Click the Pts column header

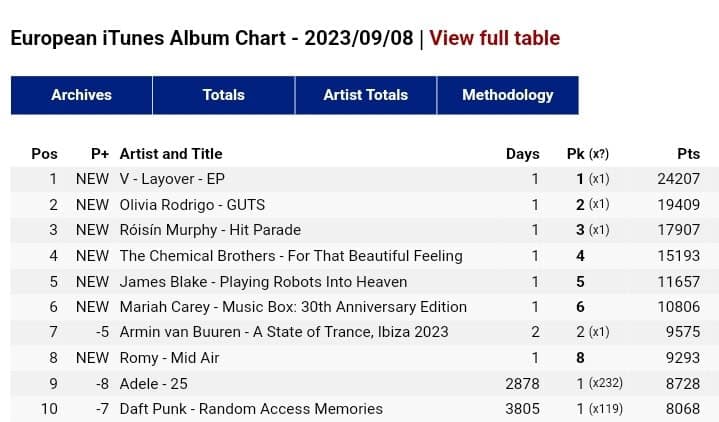coord(688,154)
